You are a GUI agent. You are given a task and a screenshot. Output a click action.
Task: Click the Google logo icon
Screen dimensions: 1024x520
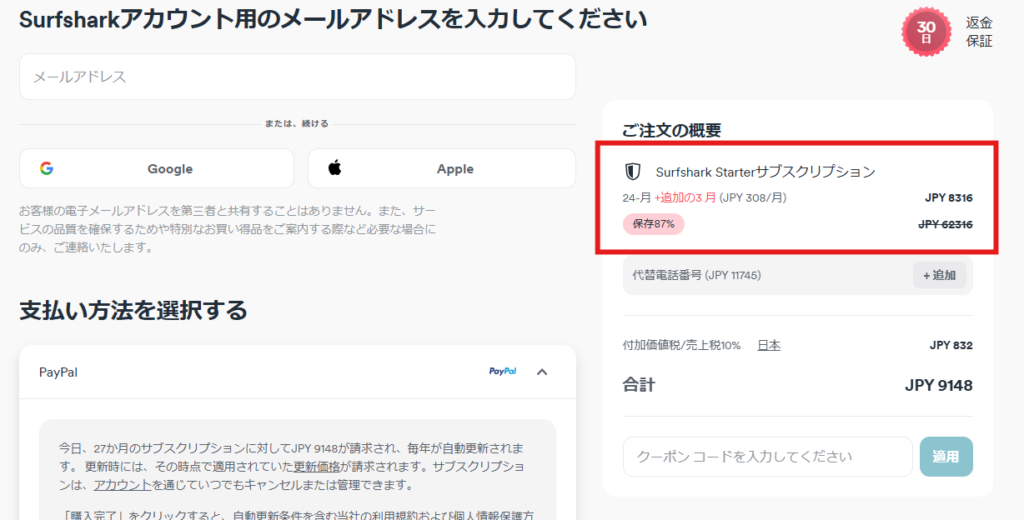46,169
